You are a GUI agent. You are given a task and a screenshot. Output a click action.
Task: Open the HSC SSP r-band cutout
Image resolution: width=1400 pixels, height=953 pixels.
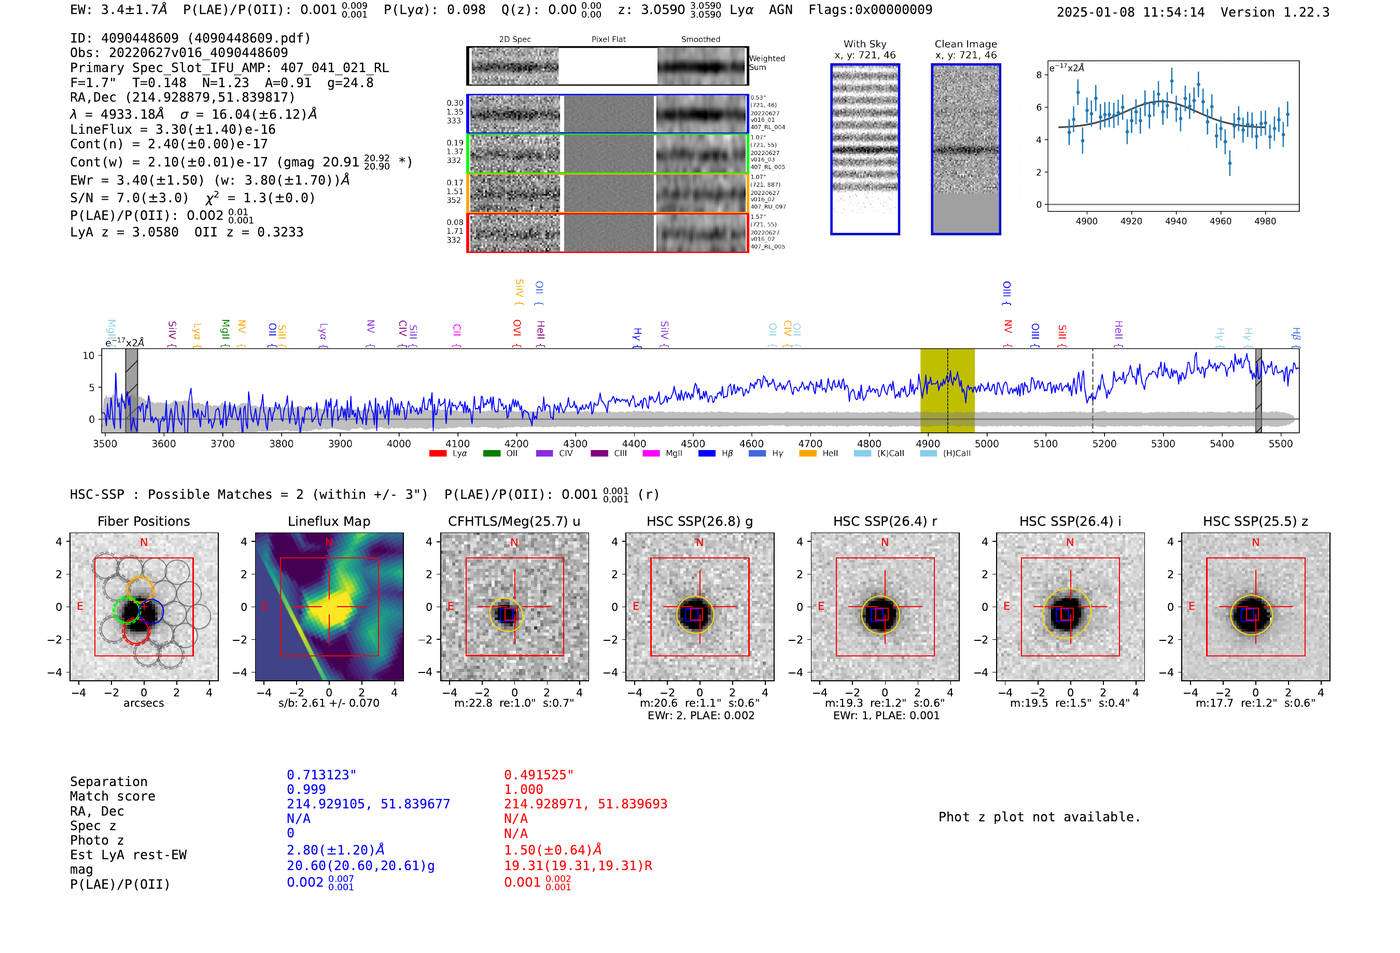click(x=885, y=607)
